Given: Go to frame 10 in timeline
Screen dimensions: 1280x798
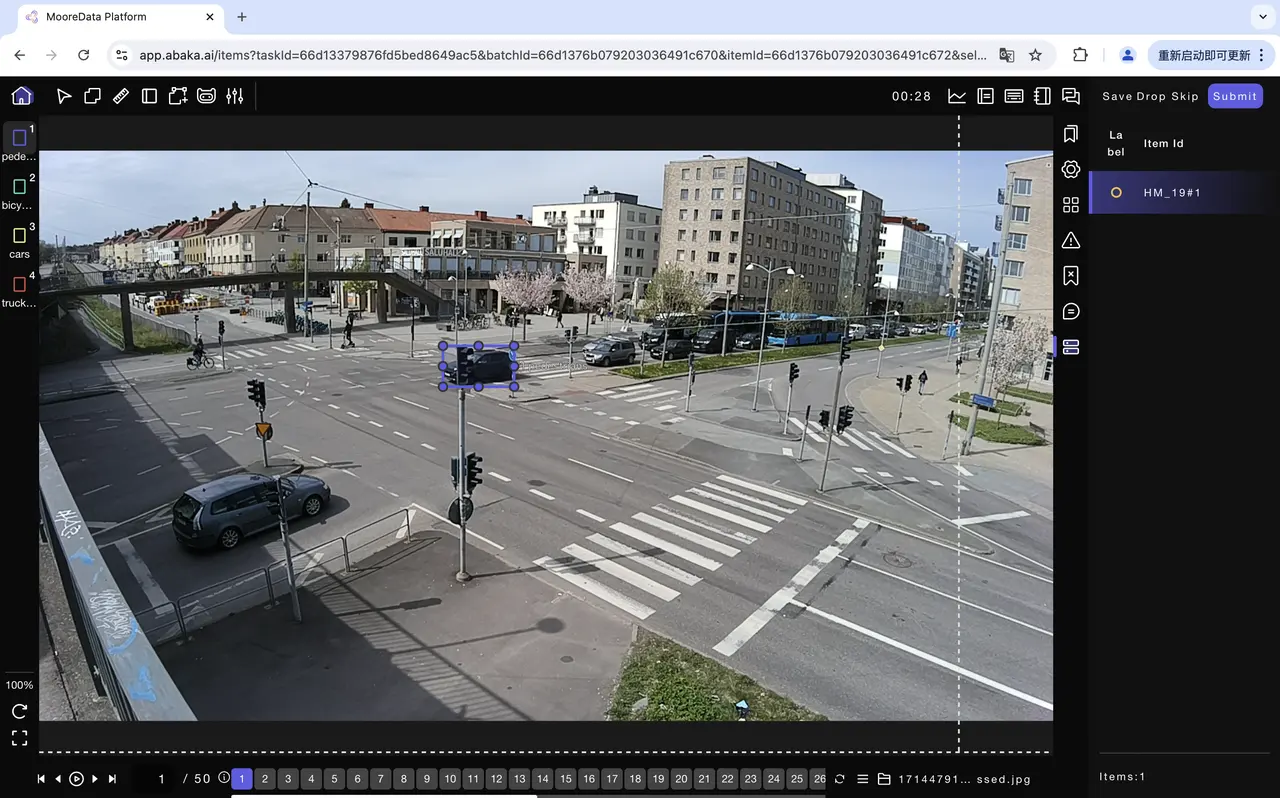Looking at the screenshot, I should coord(450,779).
